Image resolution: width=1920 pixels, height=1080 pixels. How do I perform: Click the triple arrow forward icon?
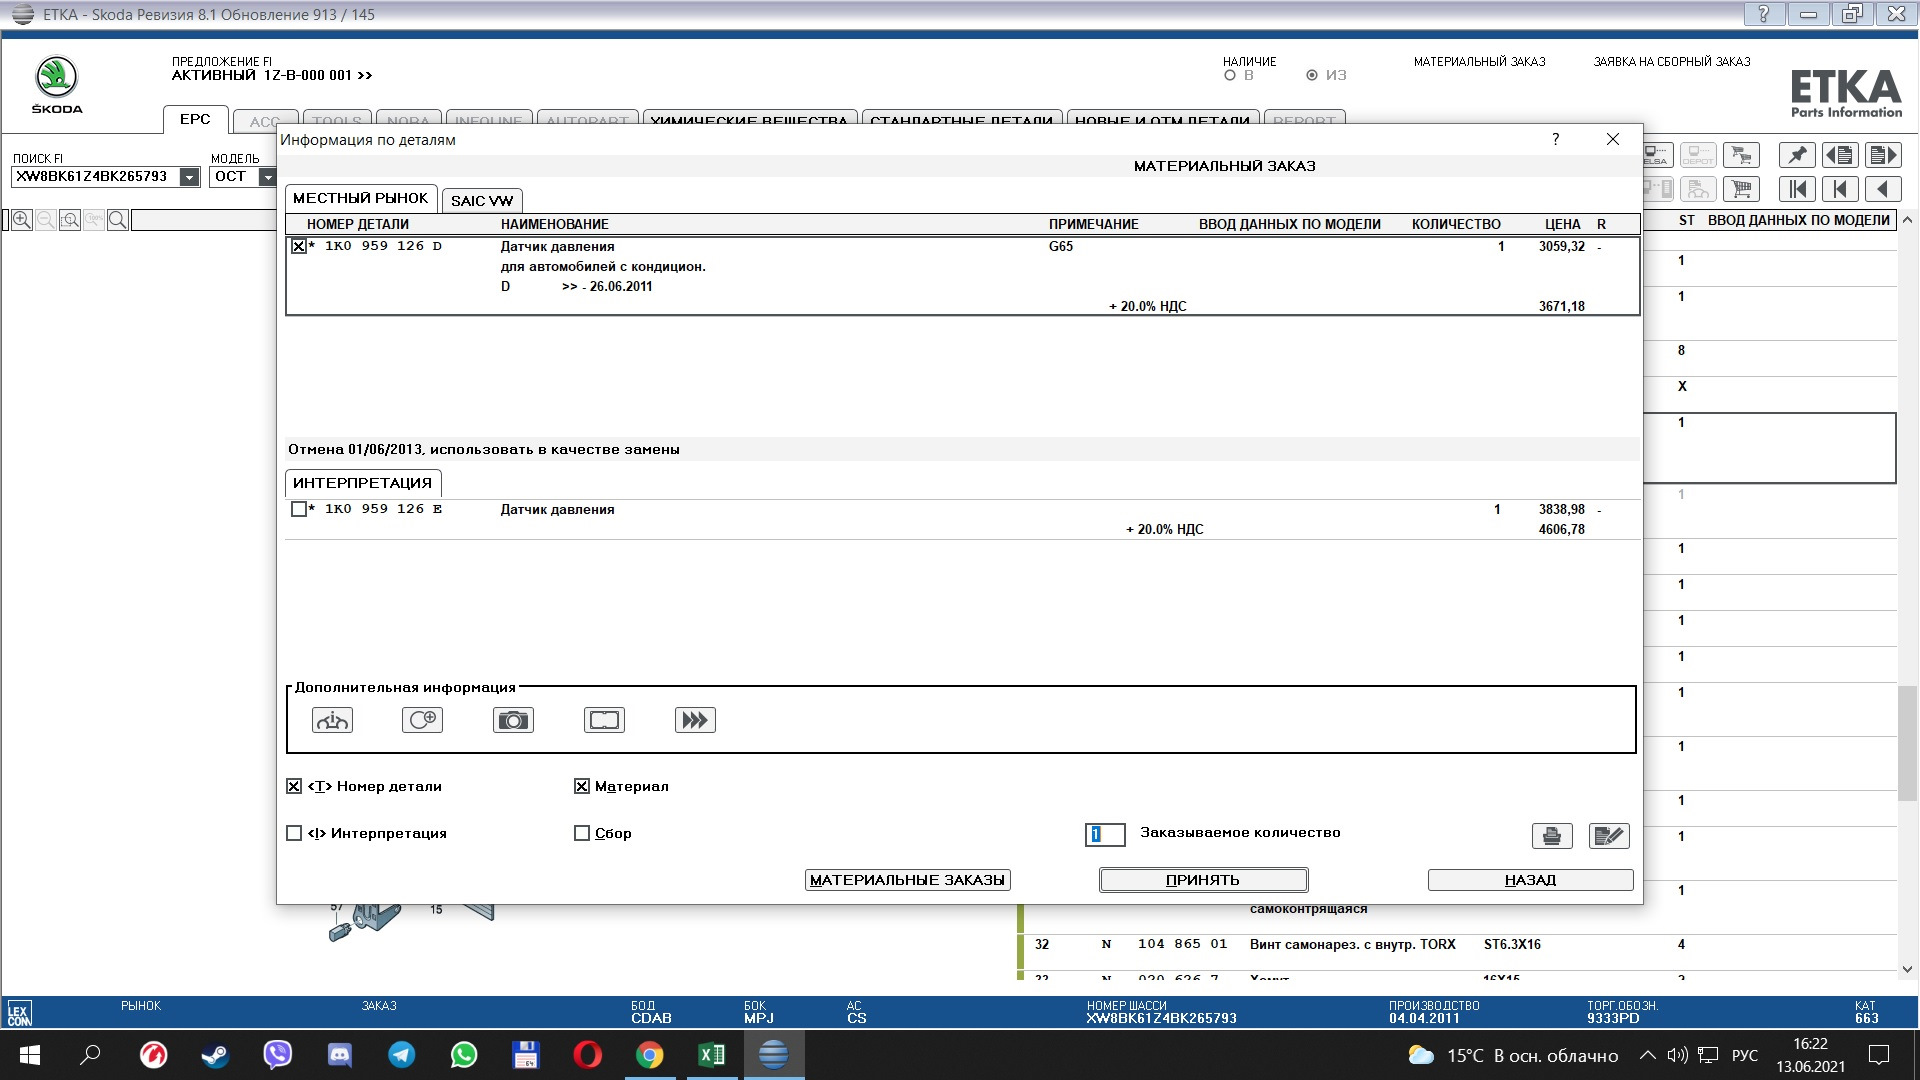point(695,720)
